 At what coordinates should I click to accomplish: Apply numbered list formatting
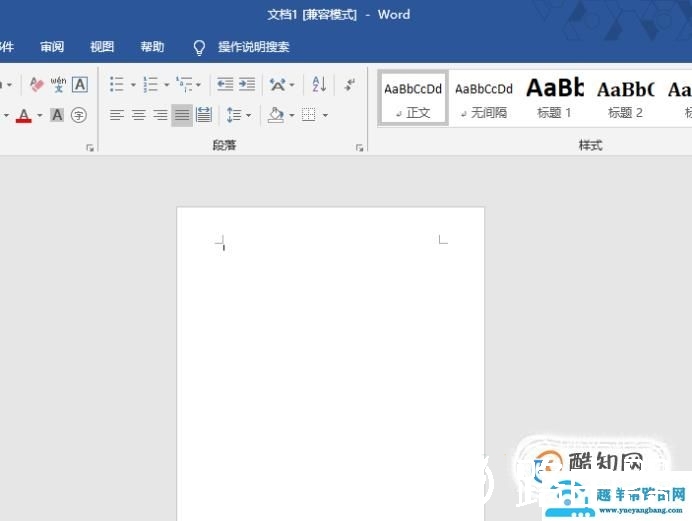point(150,84)
